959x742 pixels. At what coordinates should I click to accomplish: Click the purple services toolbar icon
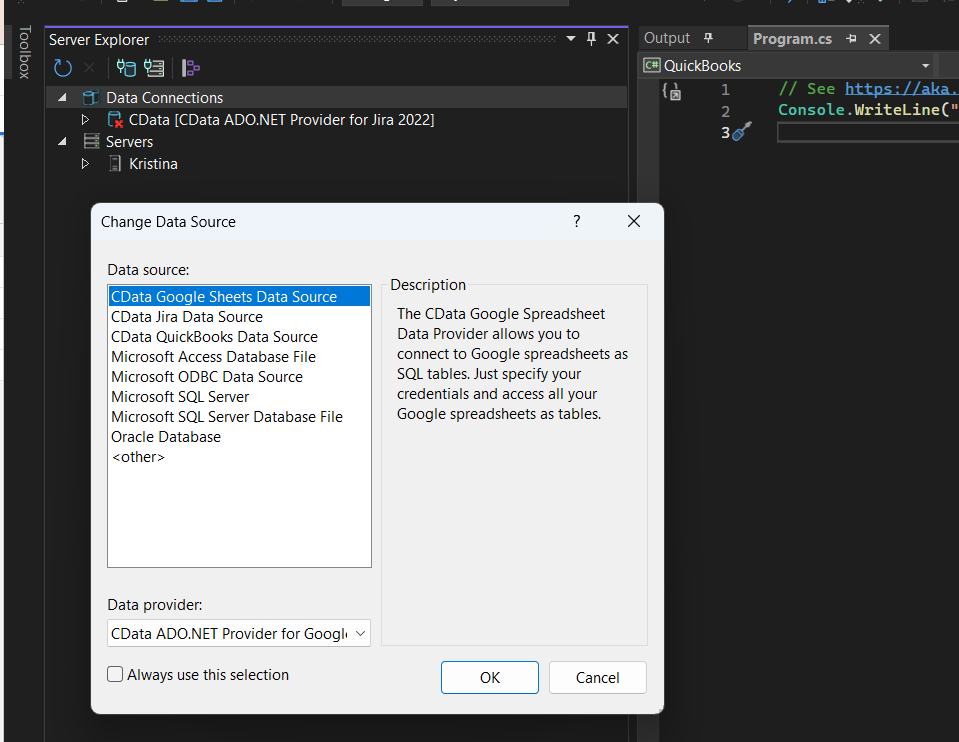(191, 68)
